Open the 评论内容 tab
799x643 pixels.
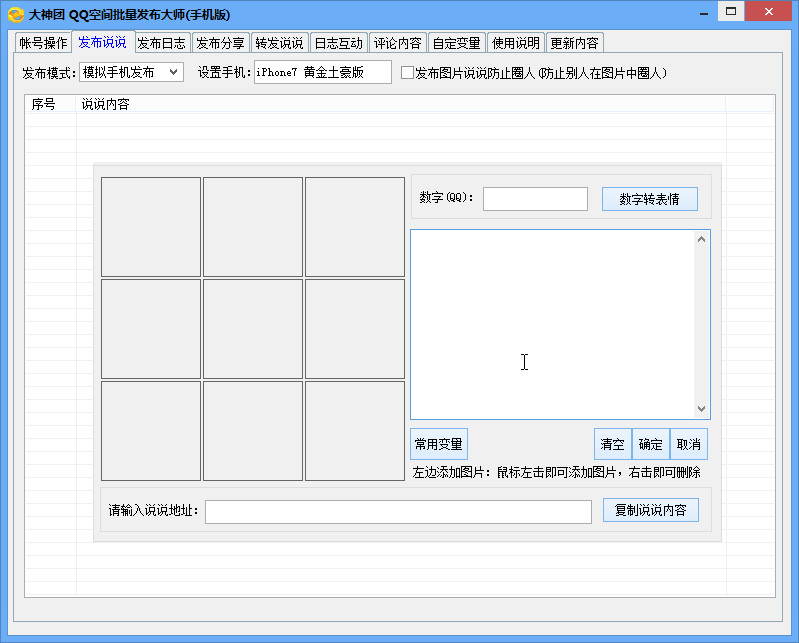tap(397, 43)
